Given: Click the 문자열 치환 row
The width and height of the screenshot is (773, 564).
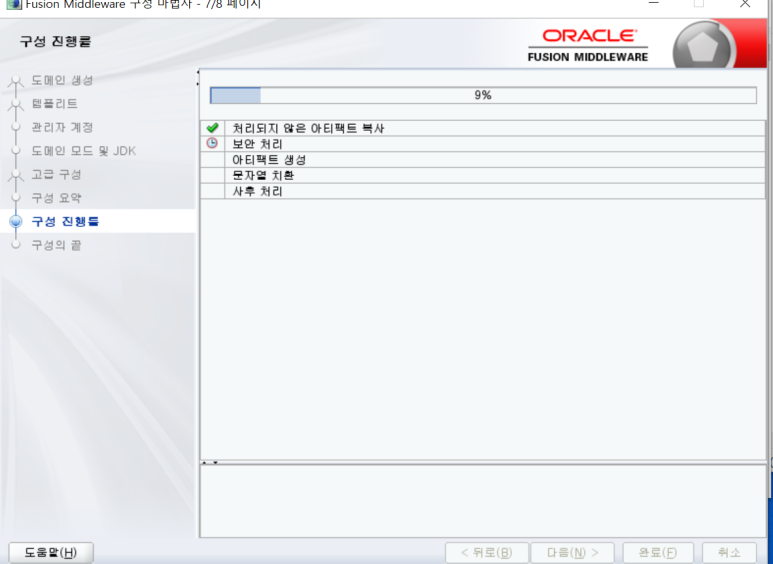Looking at the screenshot, I should 483,176.
